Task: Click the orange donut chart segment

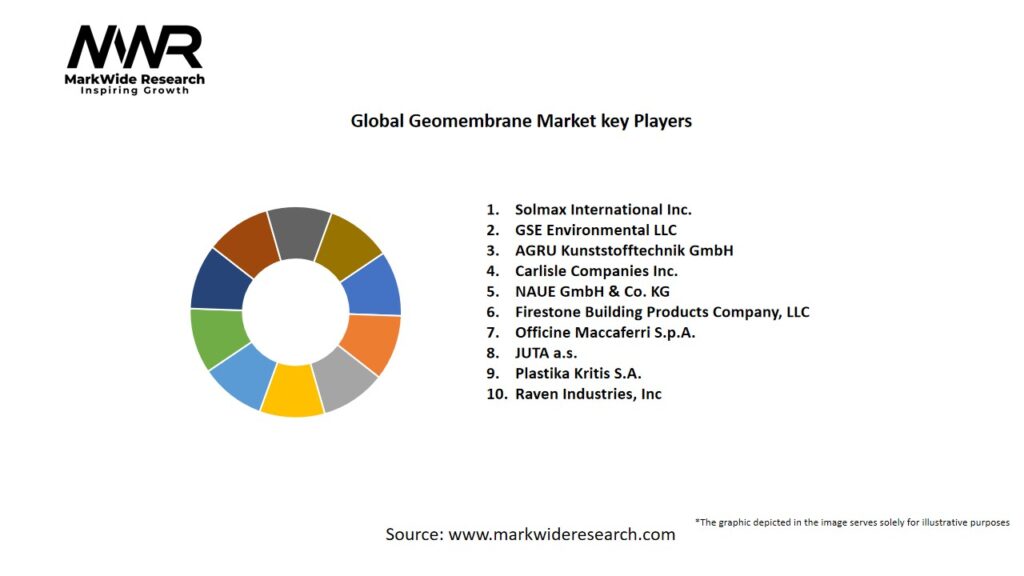Action: 372,343
